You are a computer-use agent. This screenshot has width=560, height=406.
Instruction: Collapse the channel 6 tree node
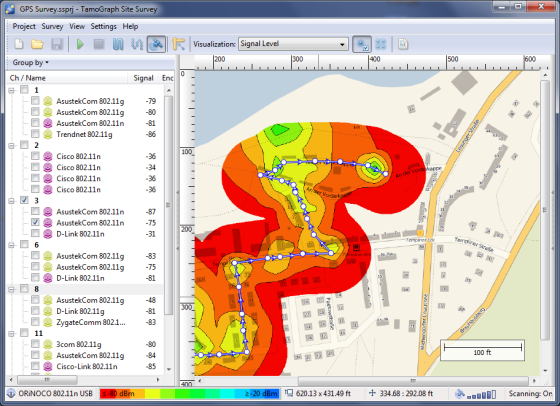11,245
